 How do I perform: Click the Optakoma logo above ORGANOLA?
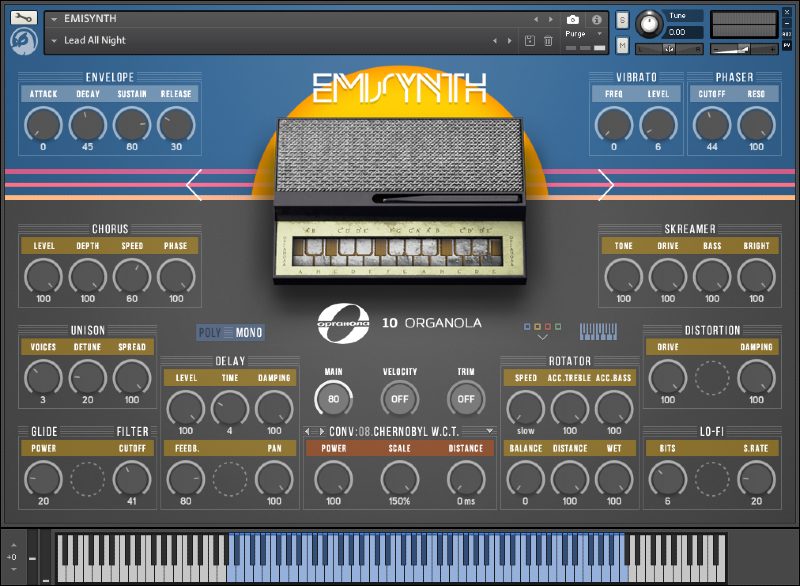[x=346, y=322]
